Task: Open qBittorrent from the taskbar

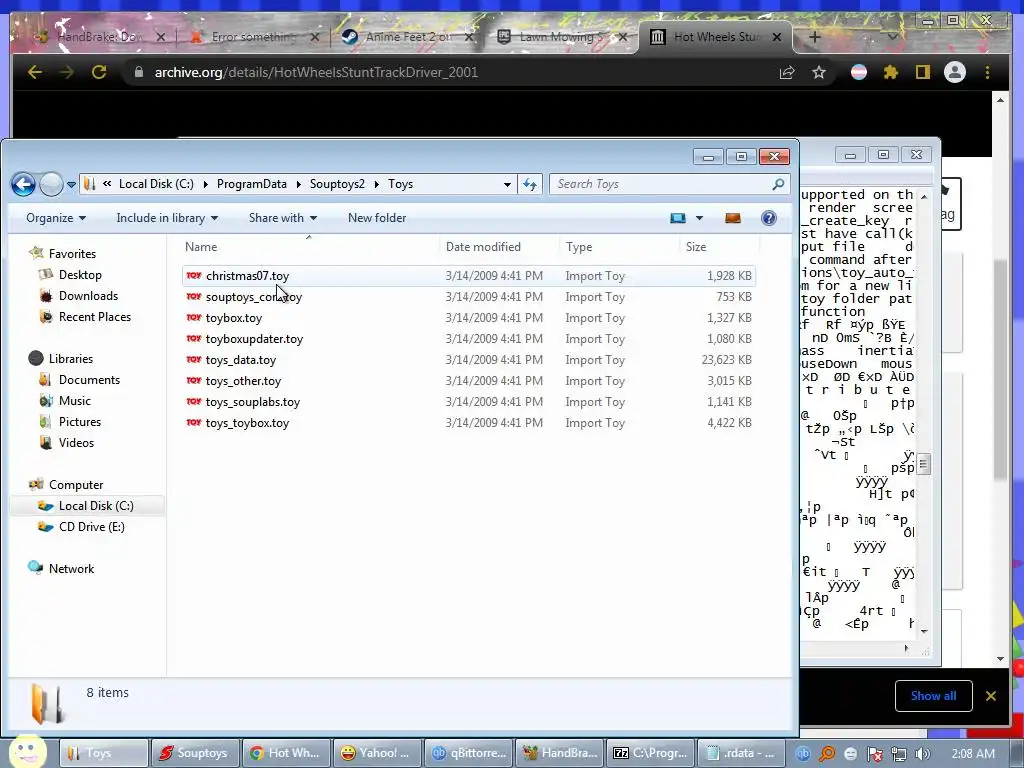Action: (x=468, y=753)
